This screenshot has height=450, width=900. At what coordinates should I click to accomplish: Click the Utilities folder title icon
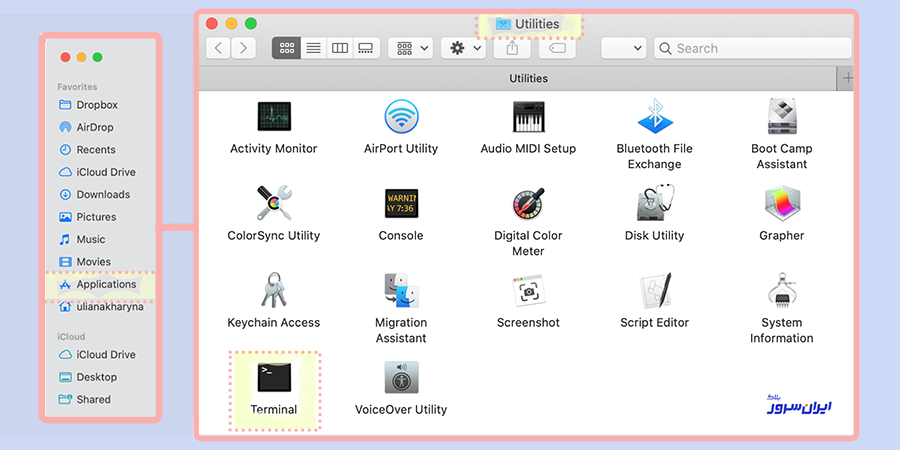(x=503, y=24)
